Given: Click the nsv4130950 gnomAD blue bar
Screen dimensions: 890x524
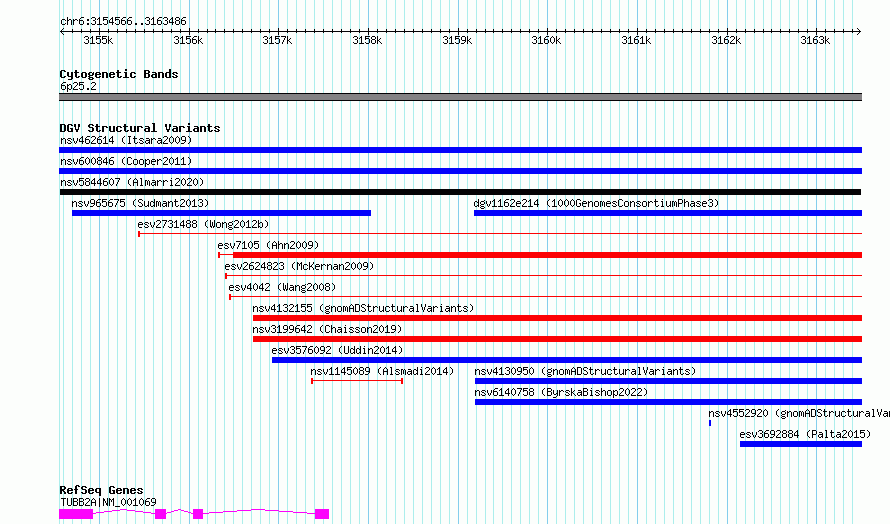Looking at the screenshot, I should [669, 381].
